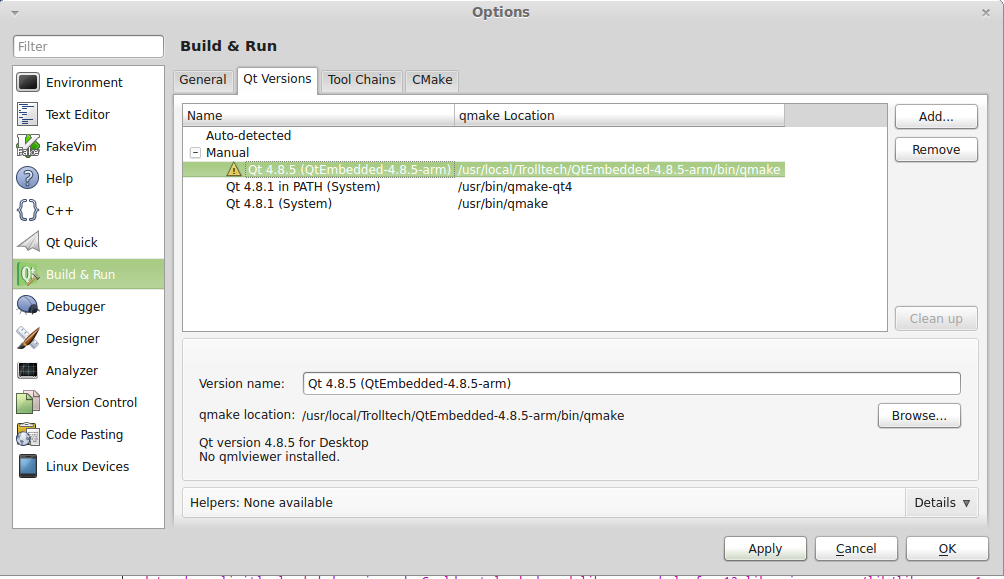The image size is (1004, 579).
Task: Click the /usr/bin/qmake location cell
Action: click(503, 204)
